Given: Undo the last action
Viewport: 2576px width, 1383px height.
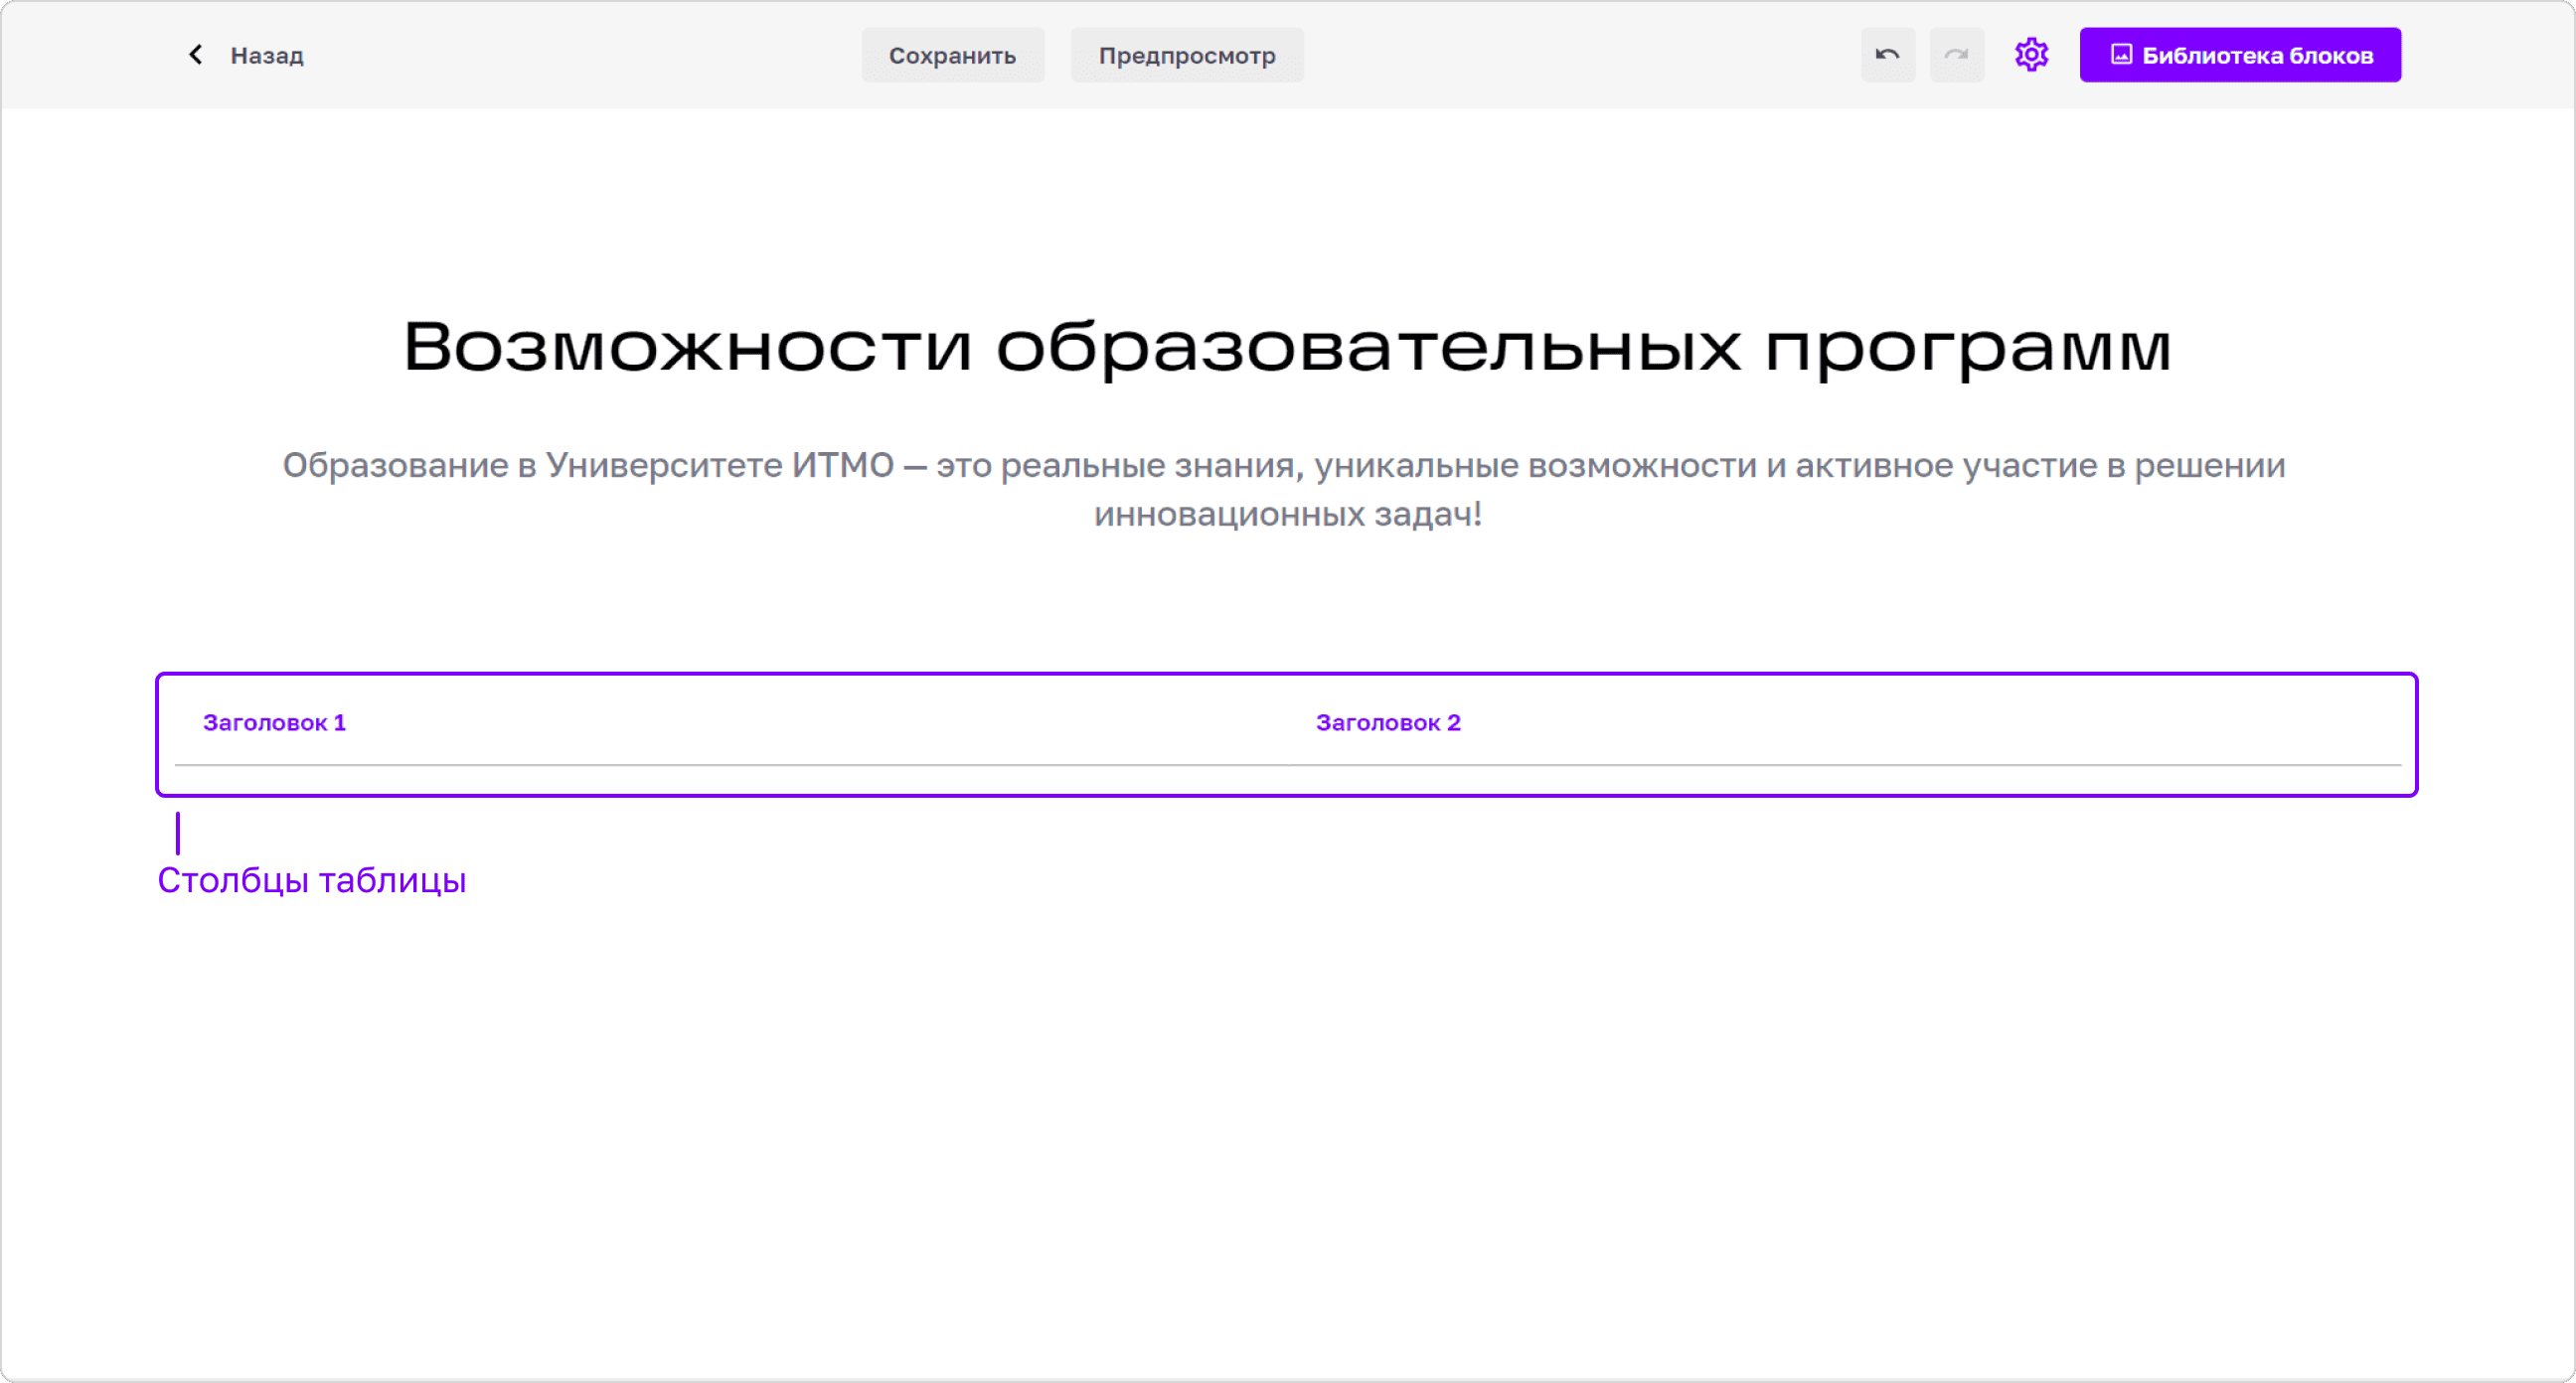Looking at the screenshot, I should (1887, 55).
